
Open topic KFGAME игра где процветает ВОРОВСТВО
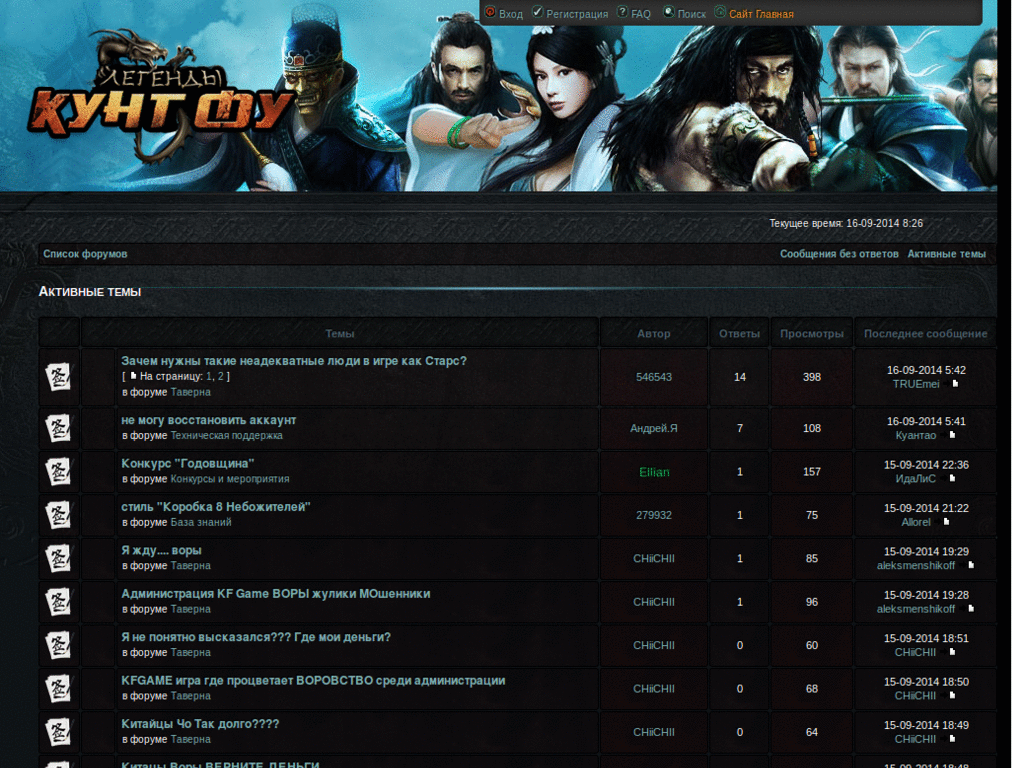(313, 680)
